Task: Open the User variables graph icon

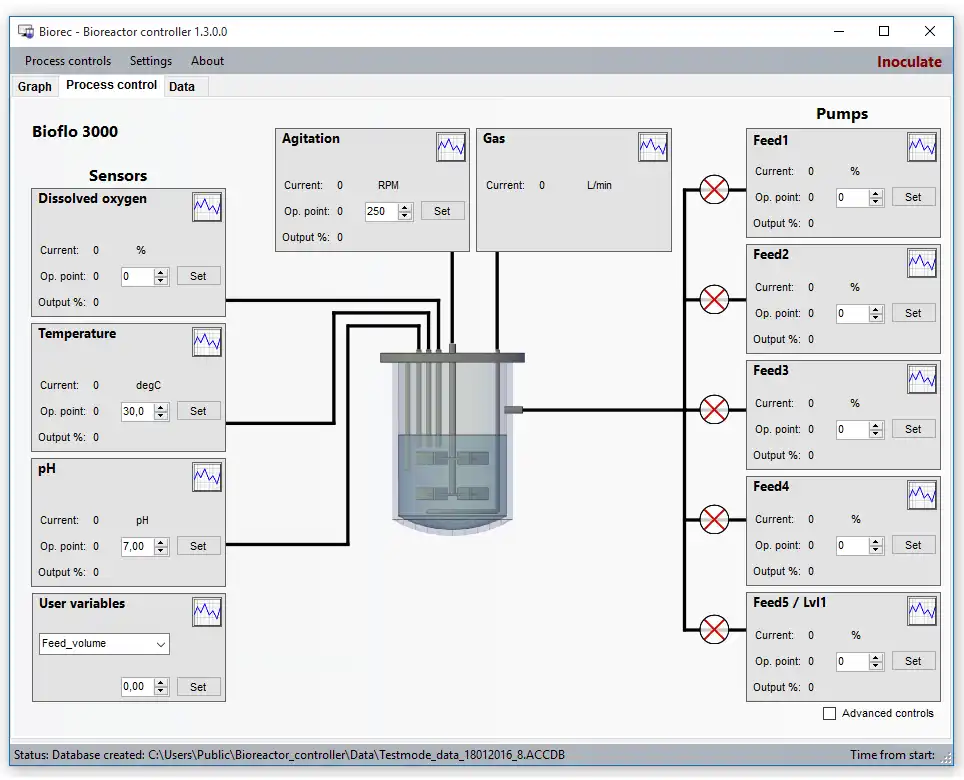Action: point(207,612)
